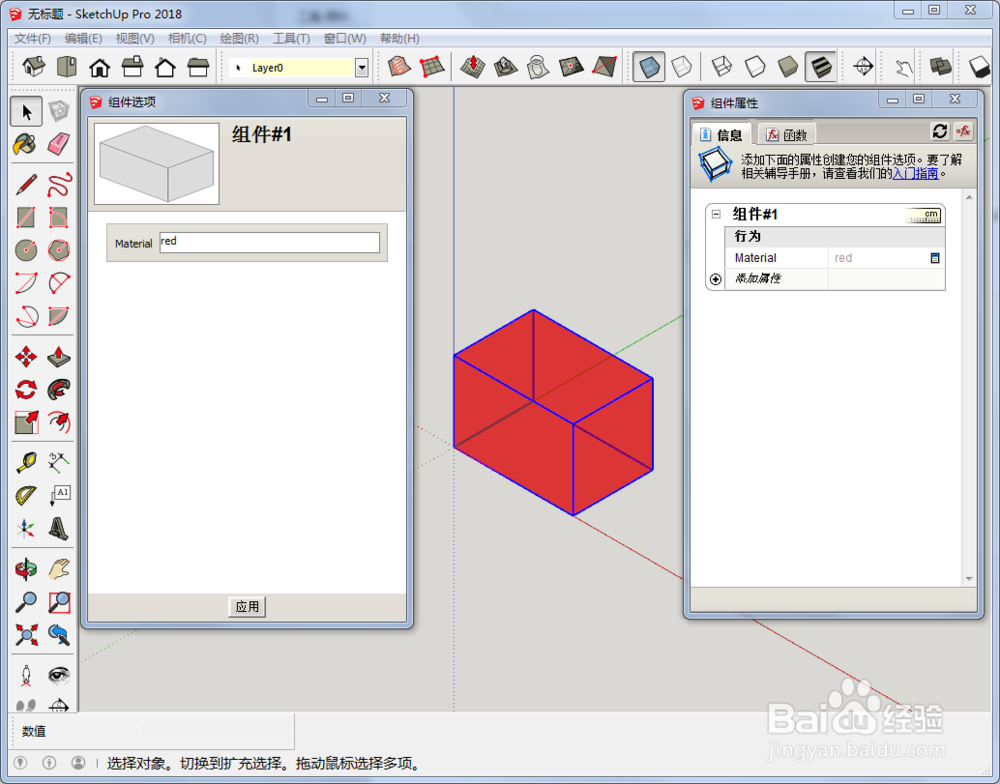Click the component preview thumbnail
The height and width of the screenshot is (784, 1000).
point(157,164)
